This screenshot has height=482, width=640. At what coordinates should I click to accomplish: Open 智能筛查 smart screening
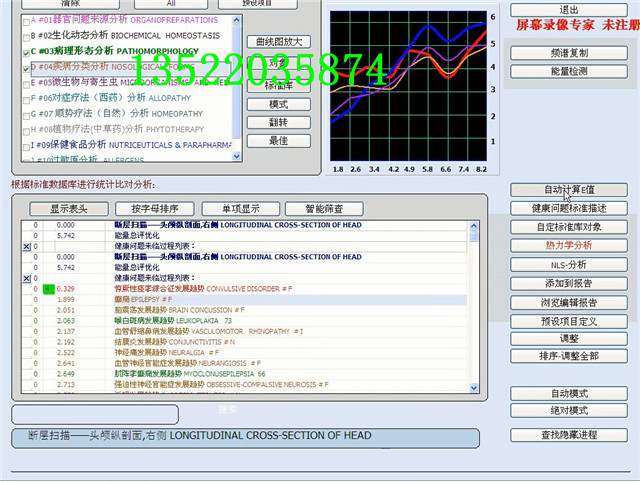pos(316,209)
